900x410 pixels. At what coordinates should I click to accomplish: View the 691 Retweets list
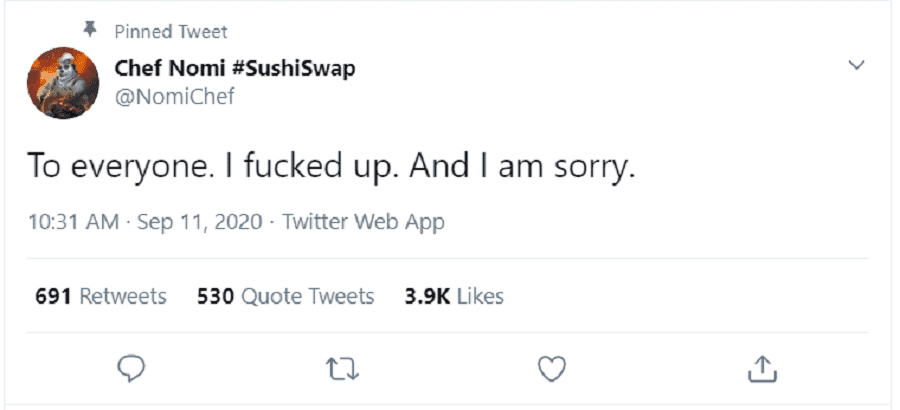coord(100,296)
